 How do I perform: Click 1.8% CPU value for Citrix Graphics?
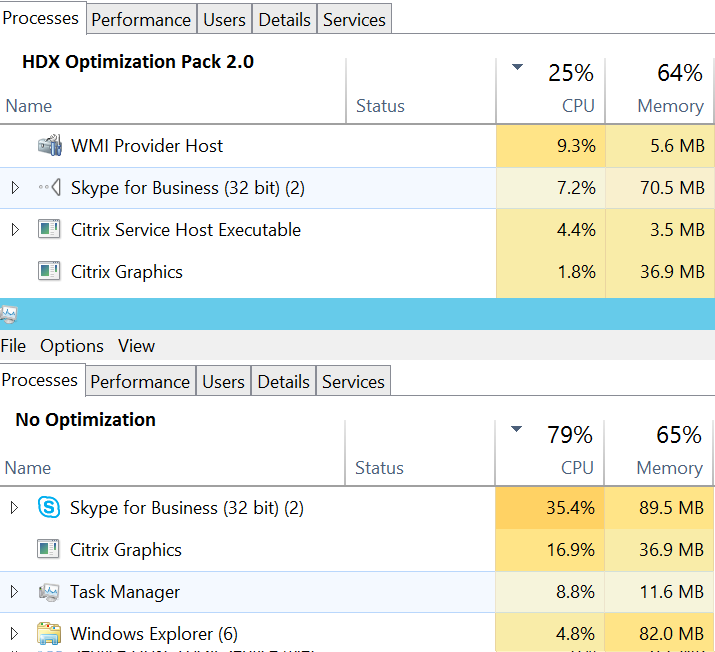[x=577, y=272]
